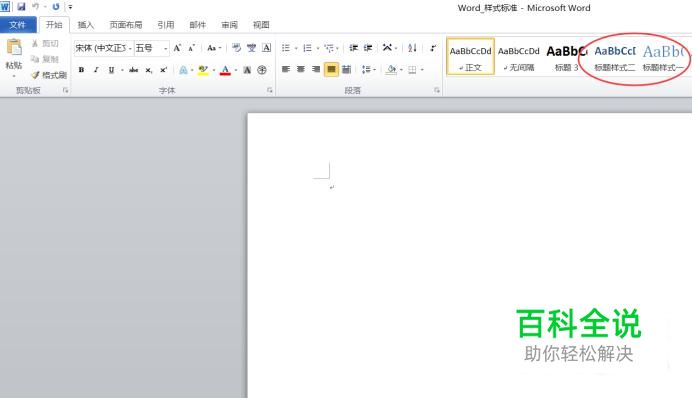This screenshot has height=398, width=692.
Task: Select the Format Painter (格式刷) tool
Action: 49,75
